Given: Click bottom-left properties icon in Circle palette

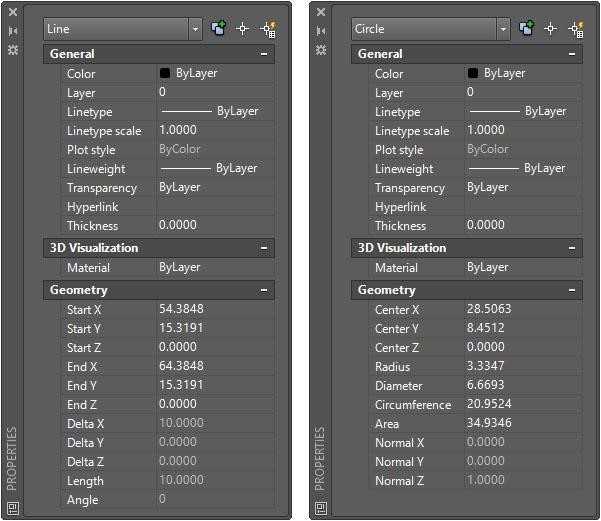Looking at the screenshot, I should coord(321,508).
